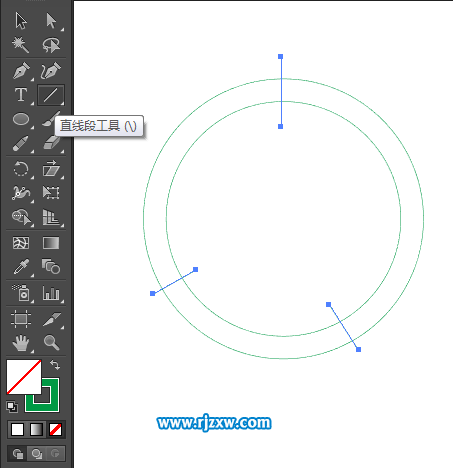Screen dimensions: 453x468
Task: Pick the Rotate tool
Action: pyautogui.click(x=21, y=169)
